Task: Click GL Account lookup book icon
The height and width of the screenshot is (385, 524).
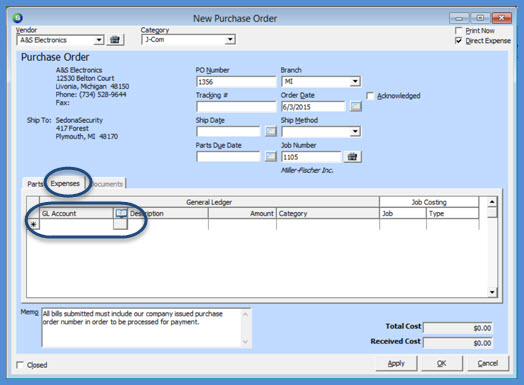Action: [x=120, y=213]
